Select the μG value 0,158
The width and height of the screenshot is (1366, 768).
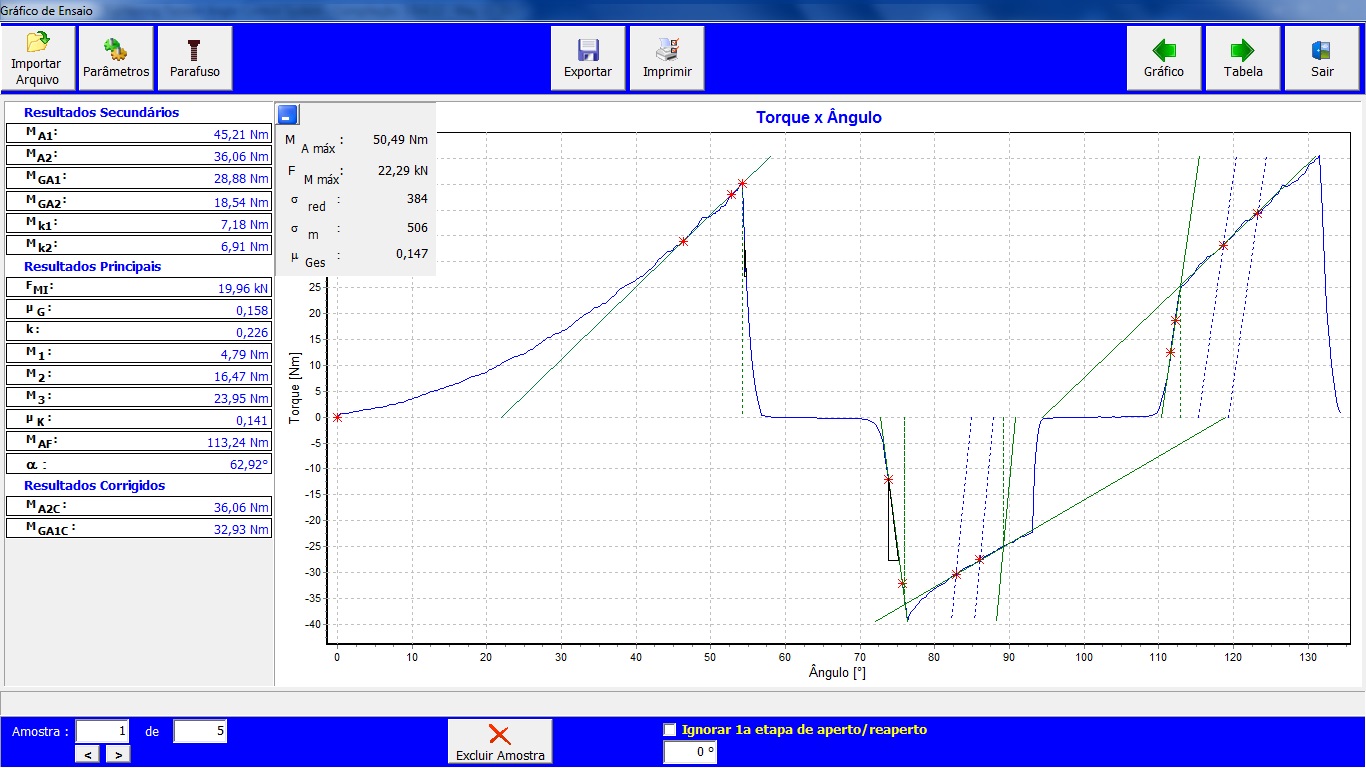click(253, 311)
